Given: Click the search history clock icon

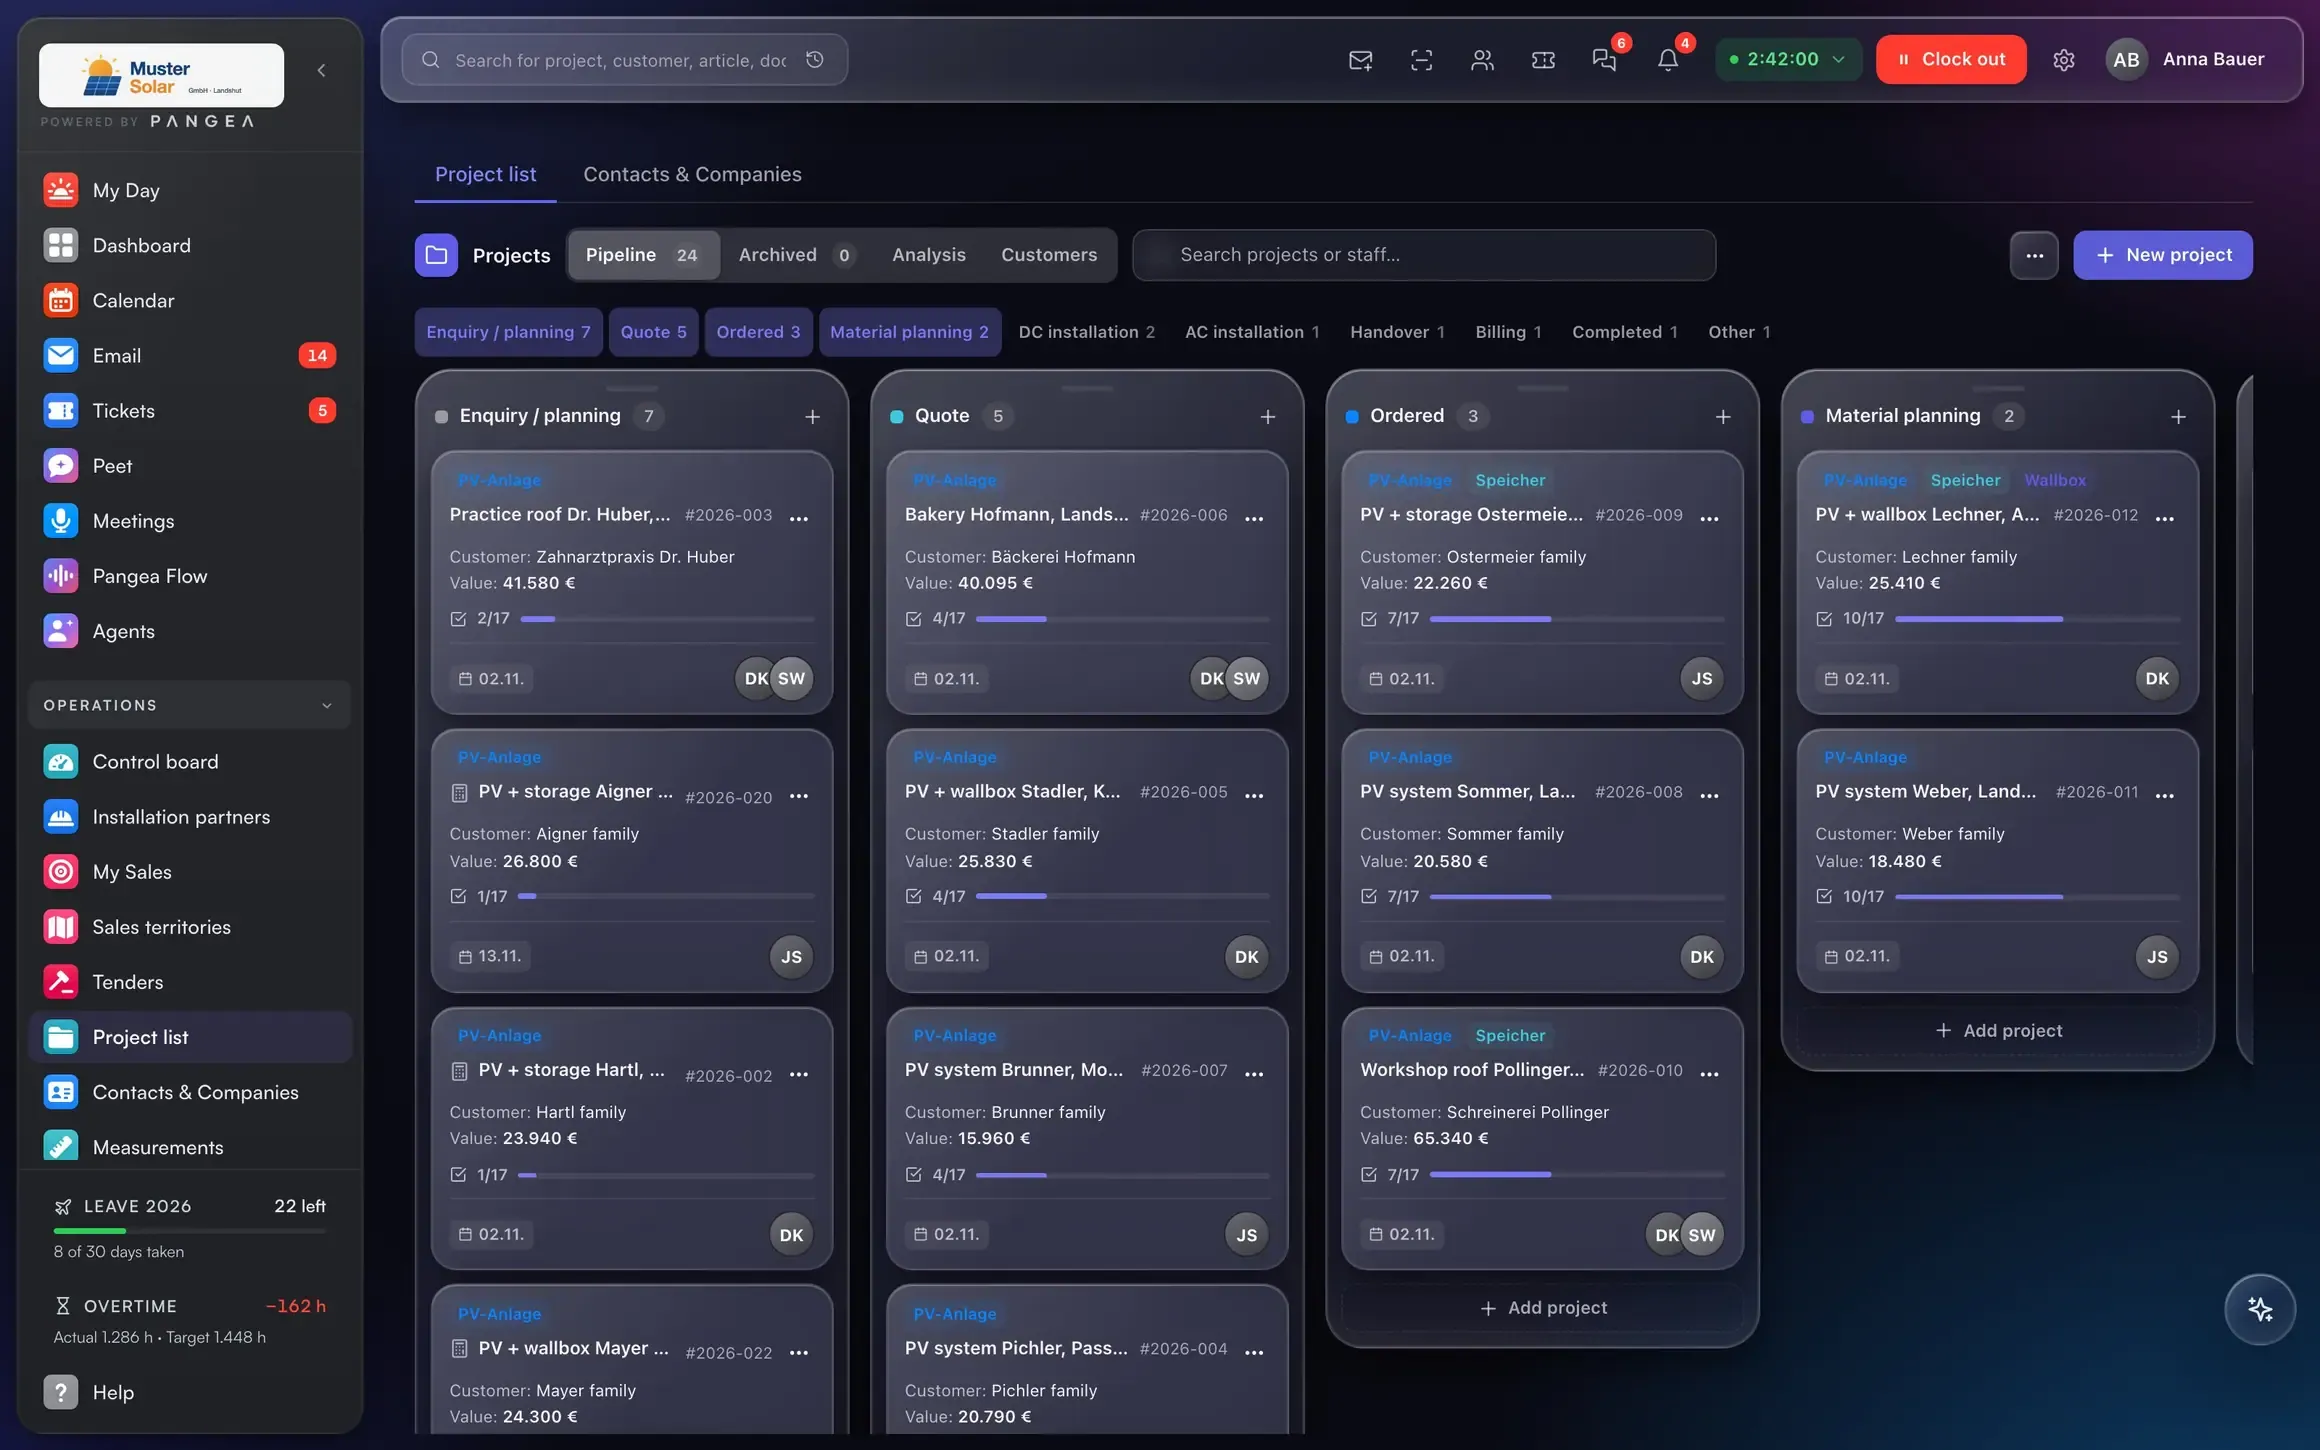Looking at the screenshot, I should point(815,60).
